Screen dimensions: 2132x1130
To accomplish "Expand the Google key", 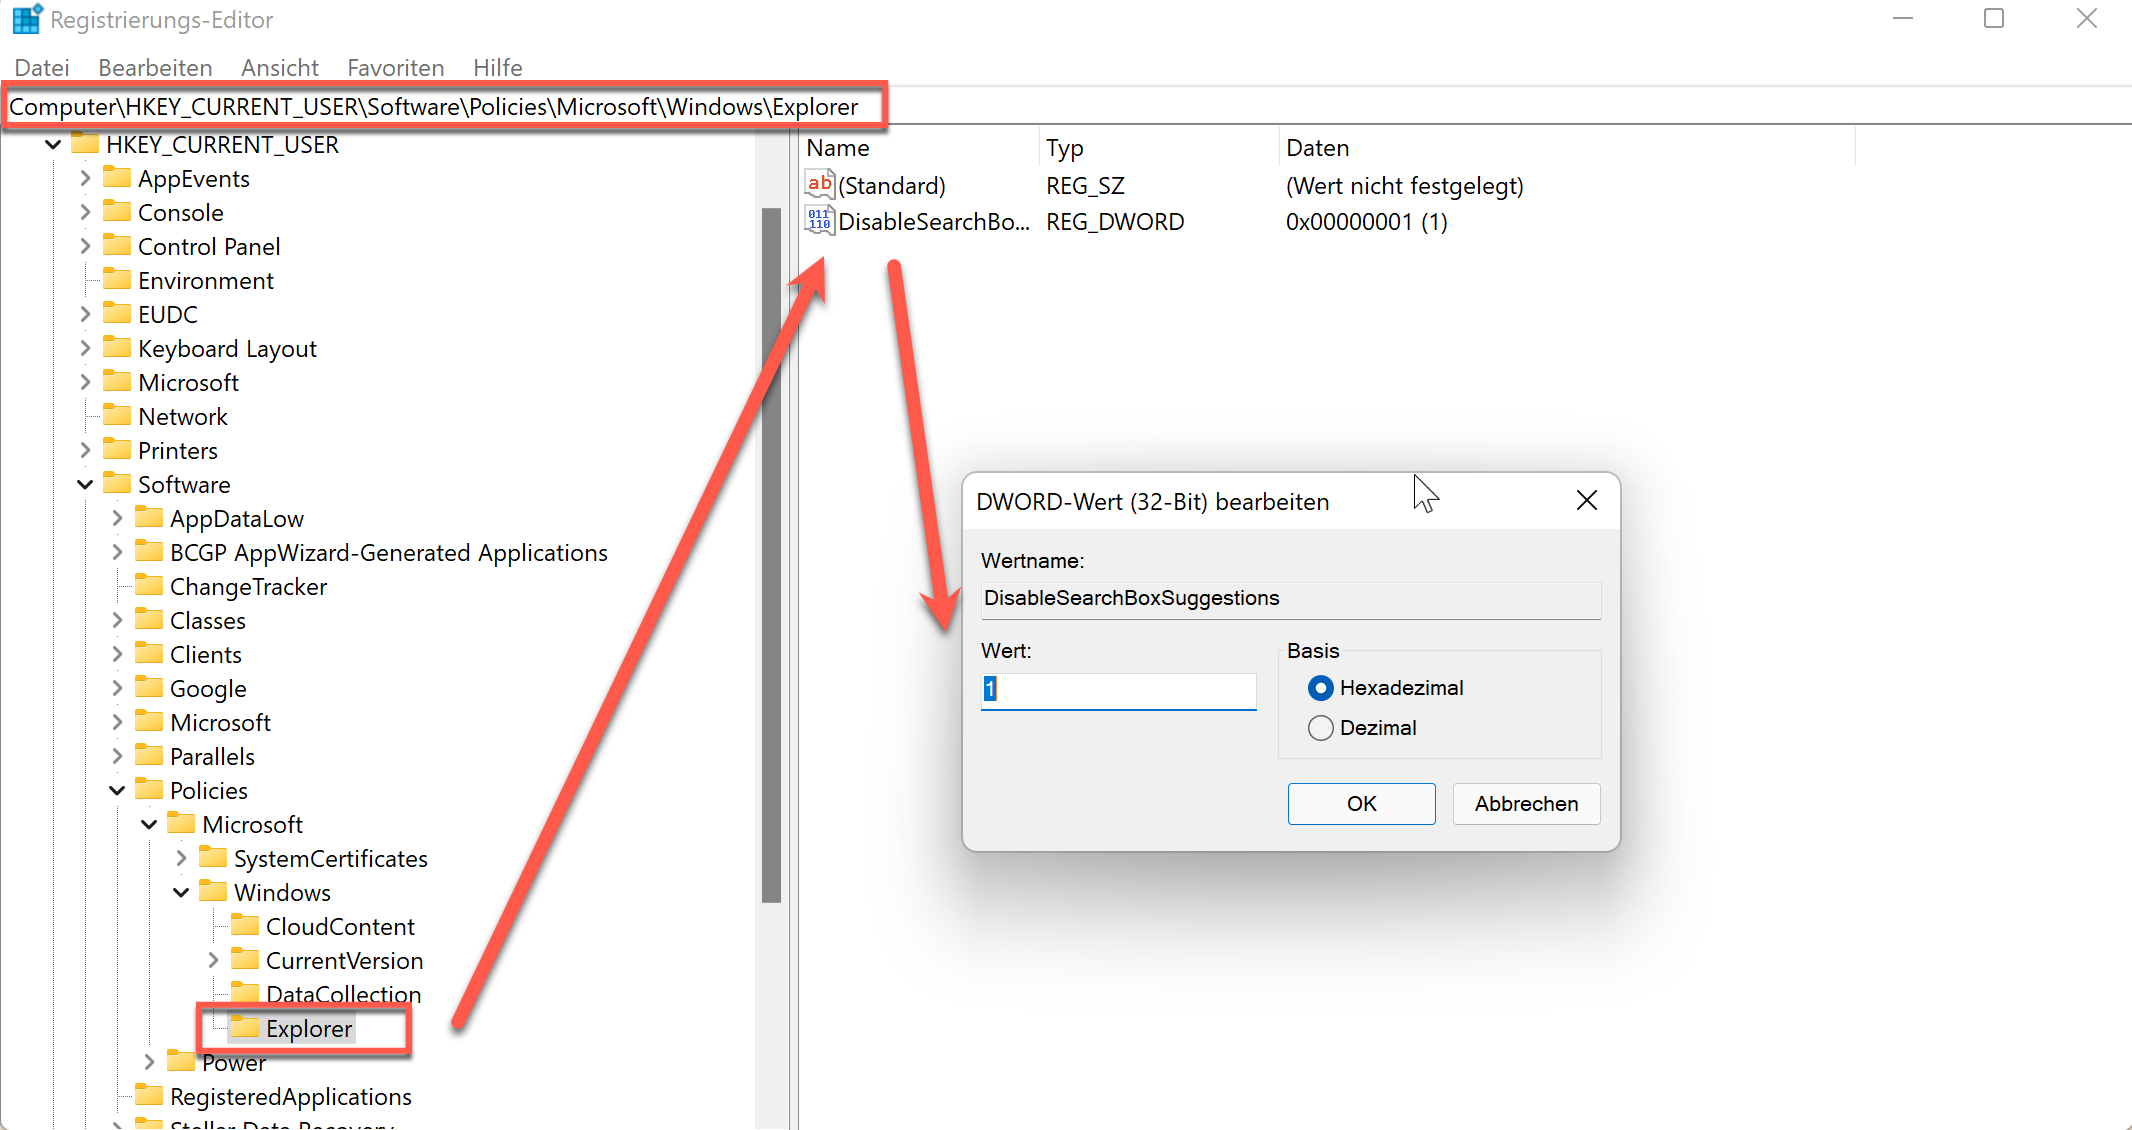I will (117, 689).
